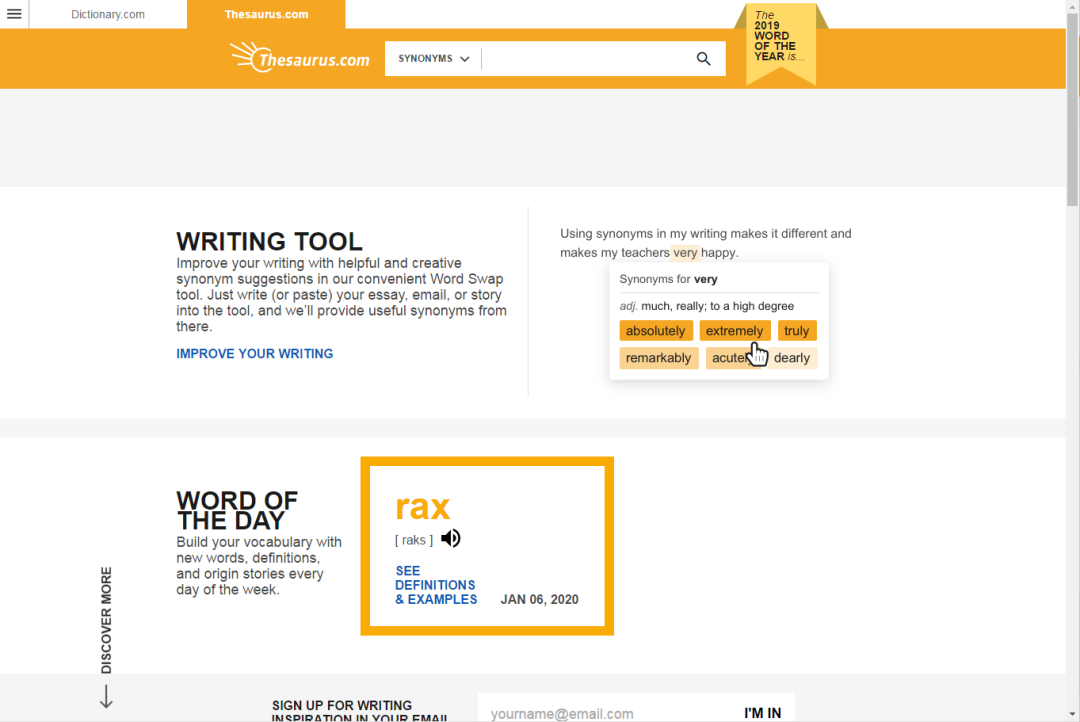Viewport: 1080px width, 722px height.
Task: Choose the synonym remarkably
Action: [658, 358]
